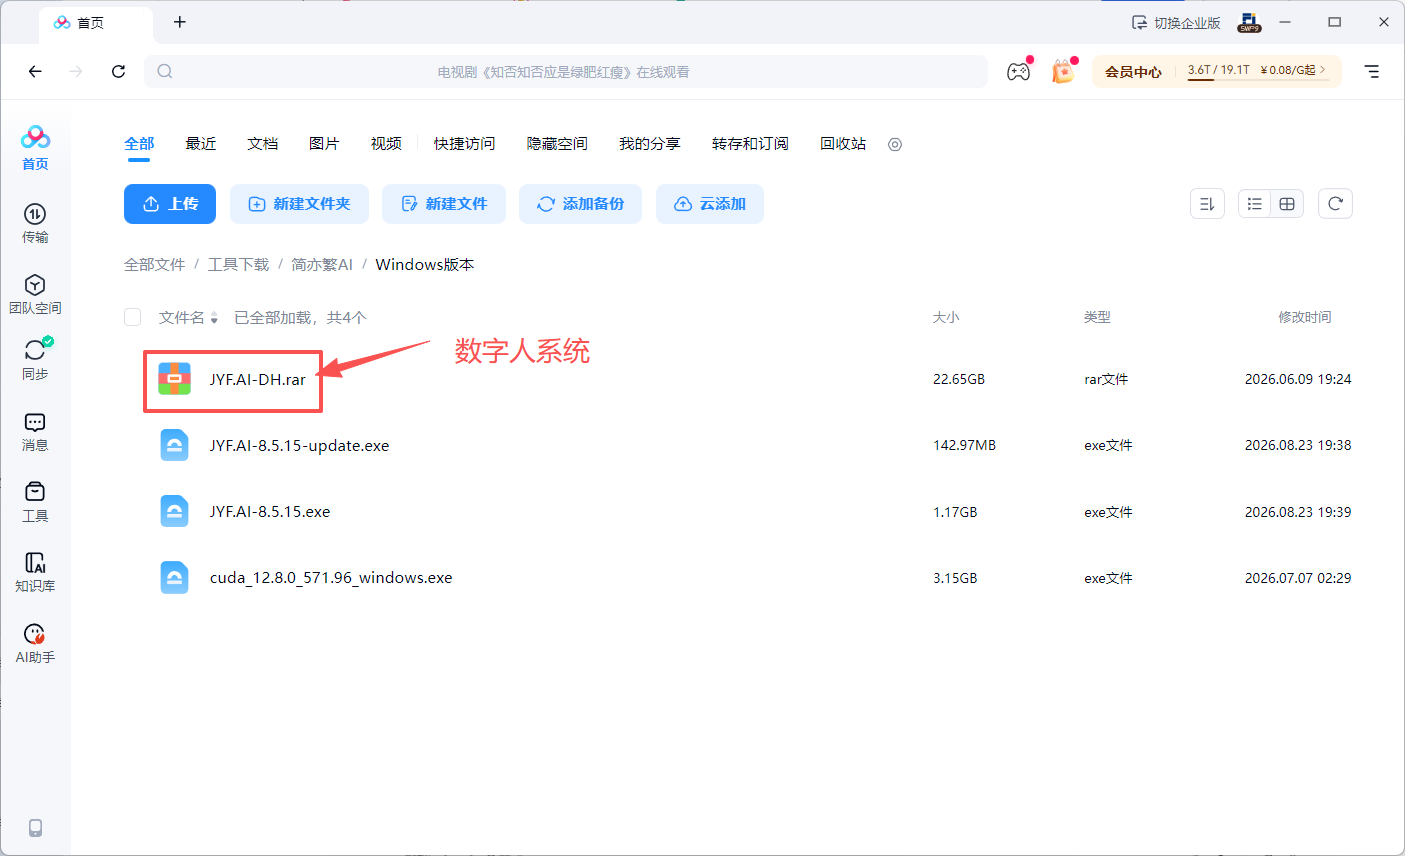Image resolution: width=1405 pixels, height=856 pixels.
Task: Open the 知识库 knowledge base sidebar icon
Action: pos(35,572)
